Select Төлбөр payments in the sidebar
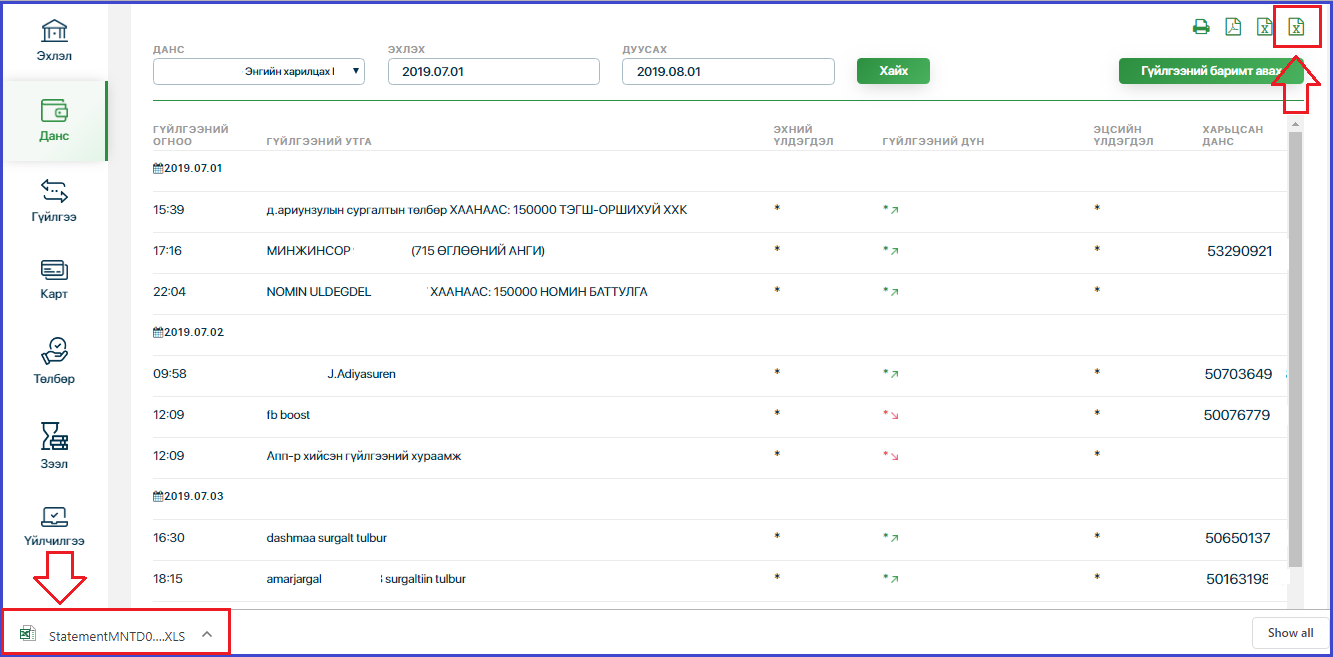The width and height of the screenshot is (1333, 657). pos(54,361)
